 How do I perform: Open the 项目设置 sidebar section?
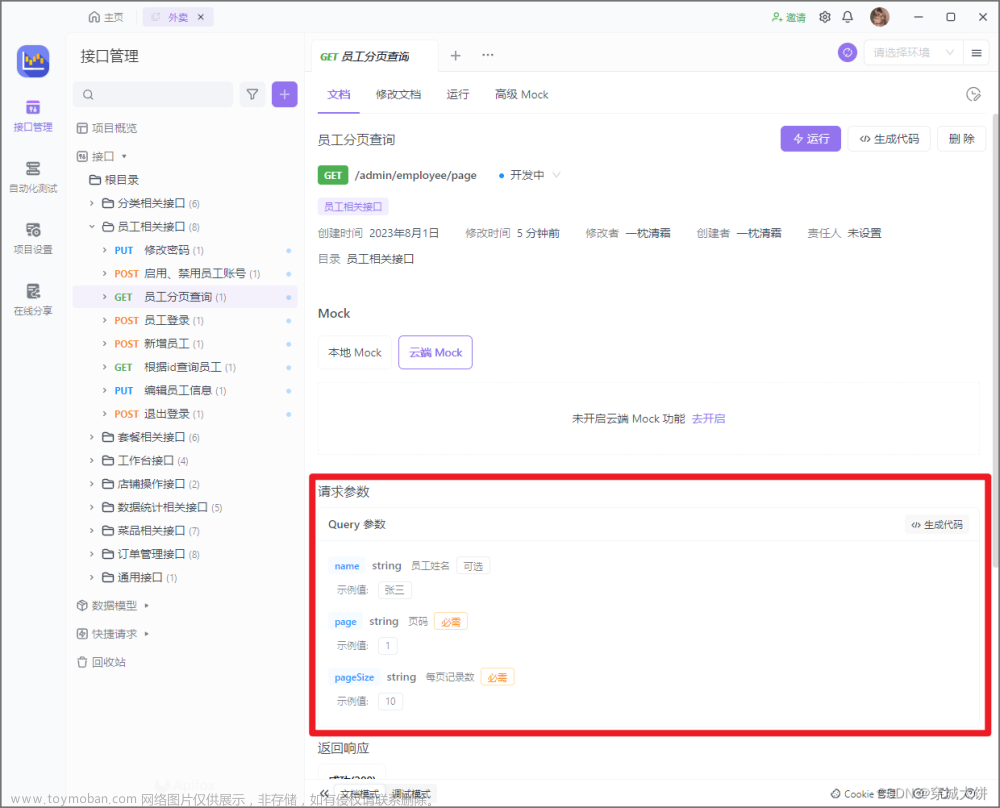33,238
